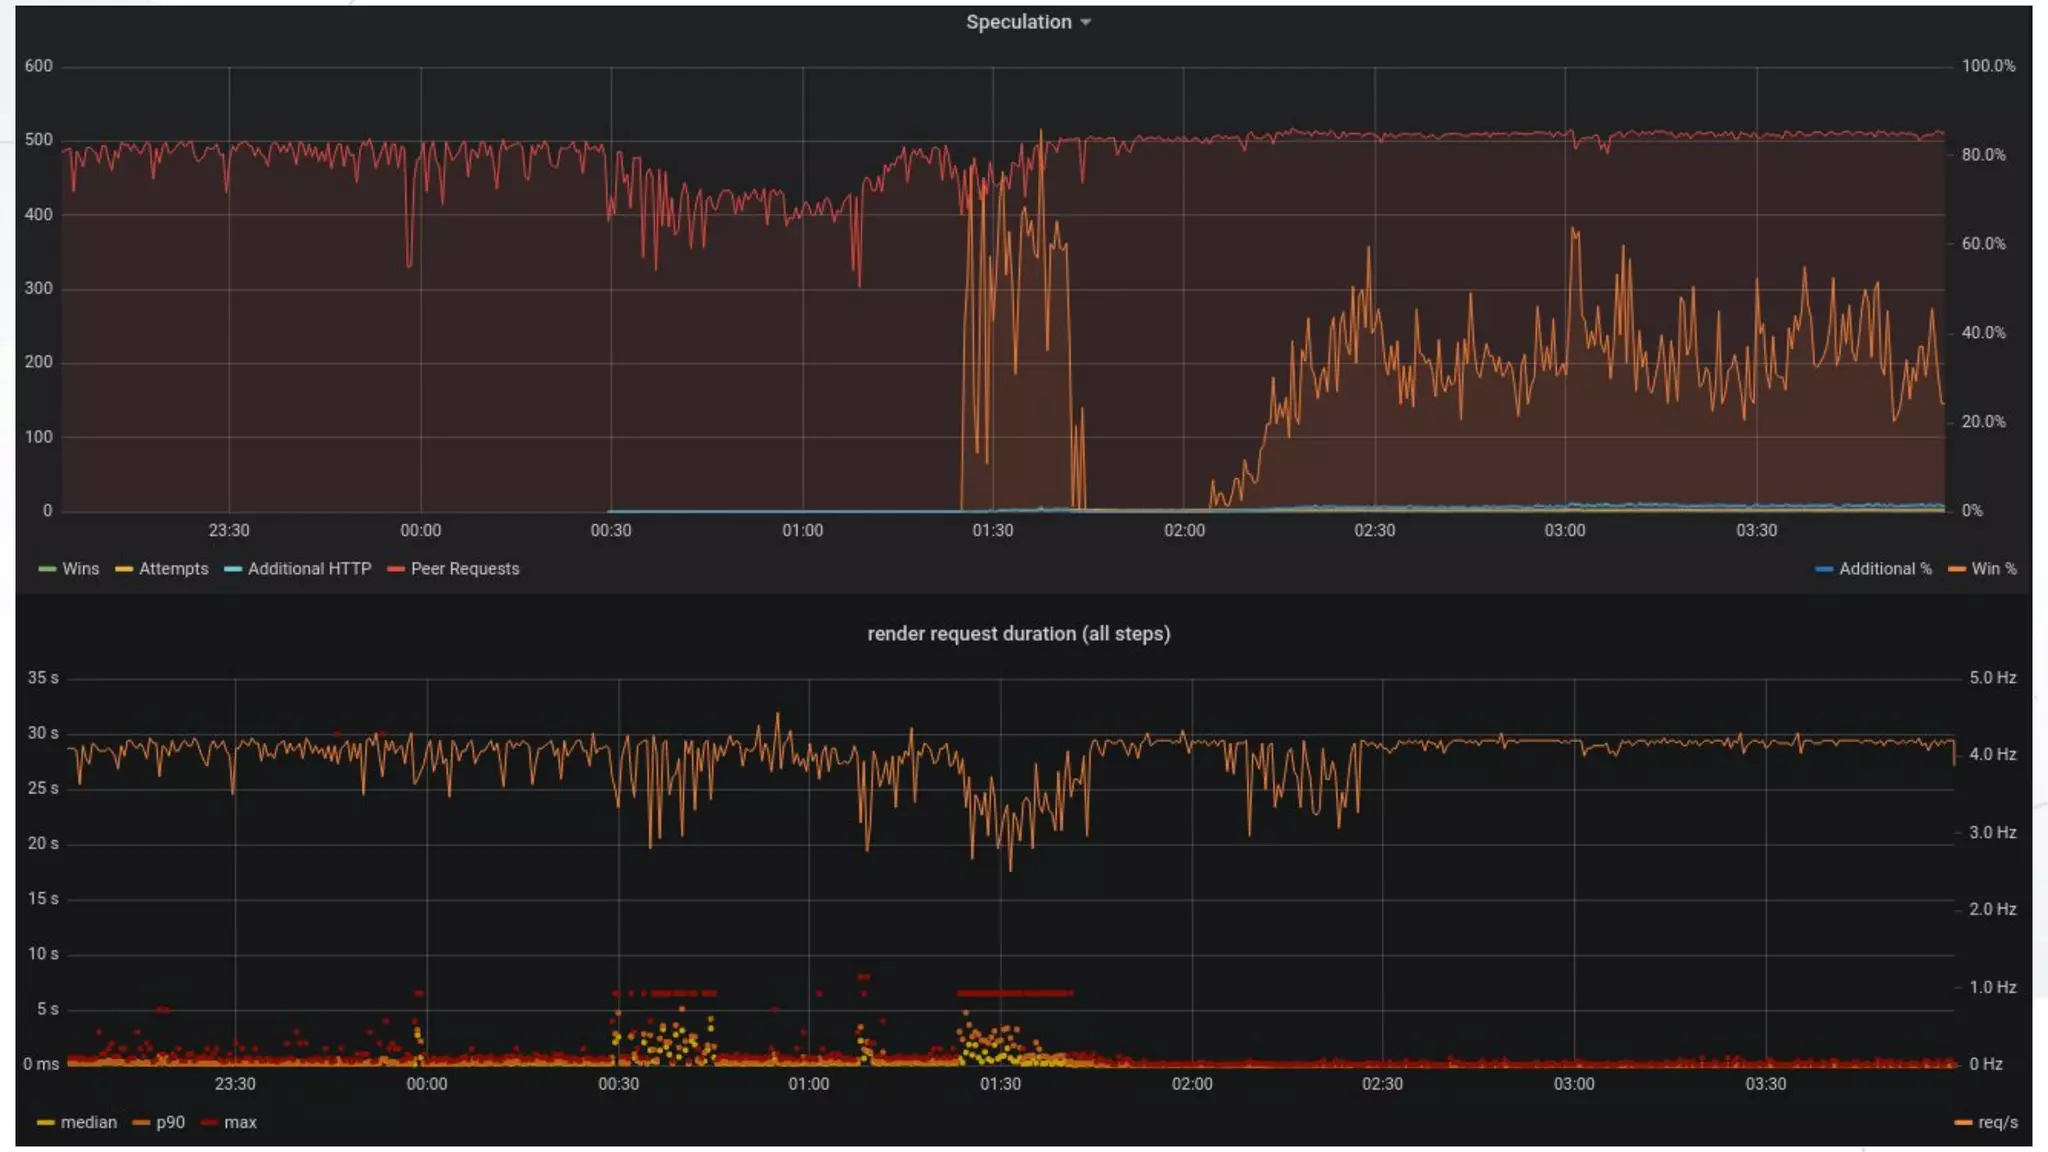Isolate the Additional HTTP legend series
The width and height of the screenshot is (2048, 1152).
coord(309,569)
